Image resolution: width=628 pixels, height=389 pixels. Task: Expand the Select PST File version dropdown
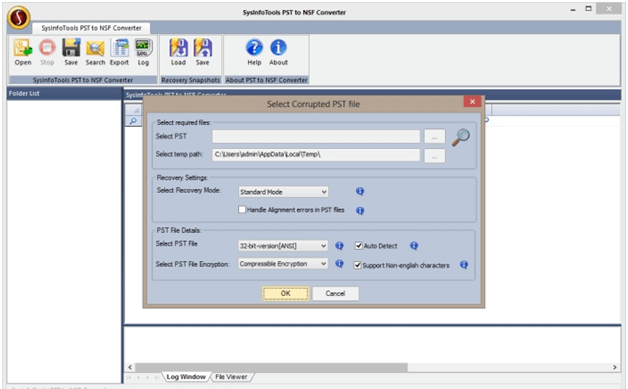coord(283,246)
